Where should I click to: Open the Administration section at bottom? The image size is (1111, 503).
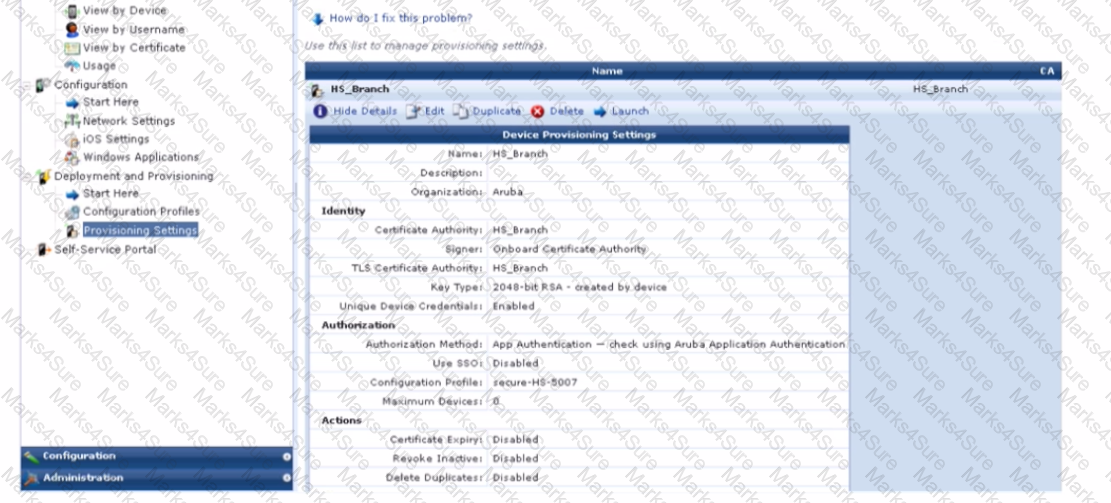[x=157, y=478]
